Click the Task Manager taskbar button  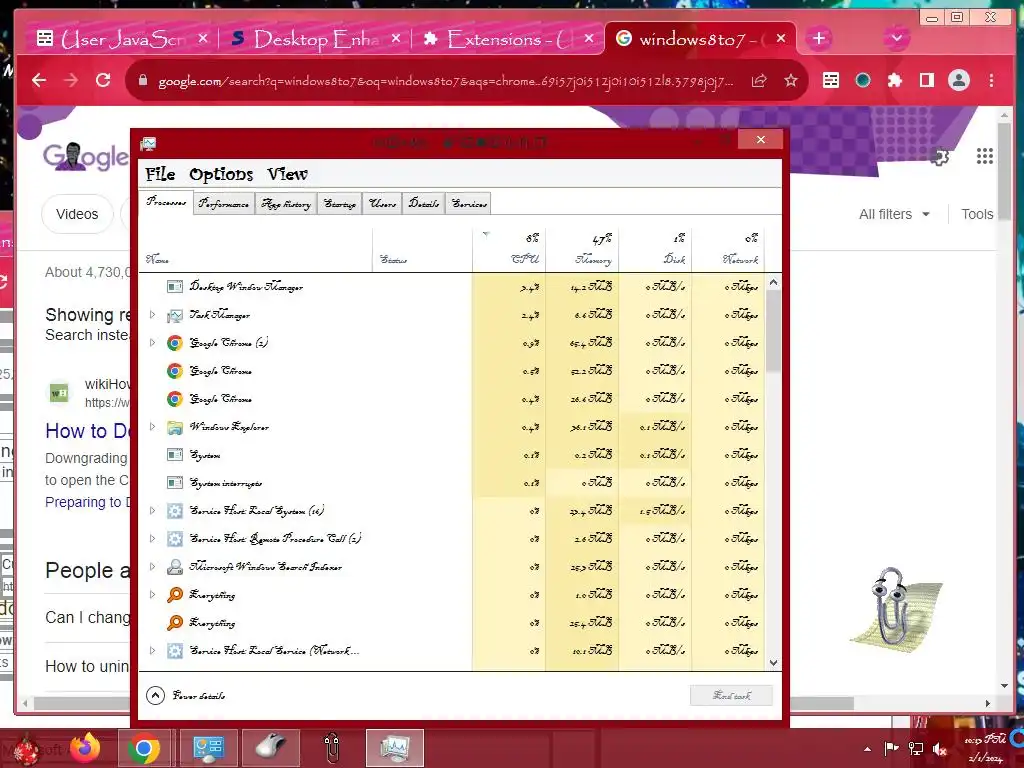tap(394, 748)
